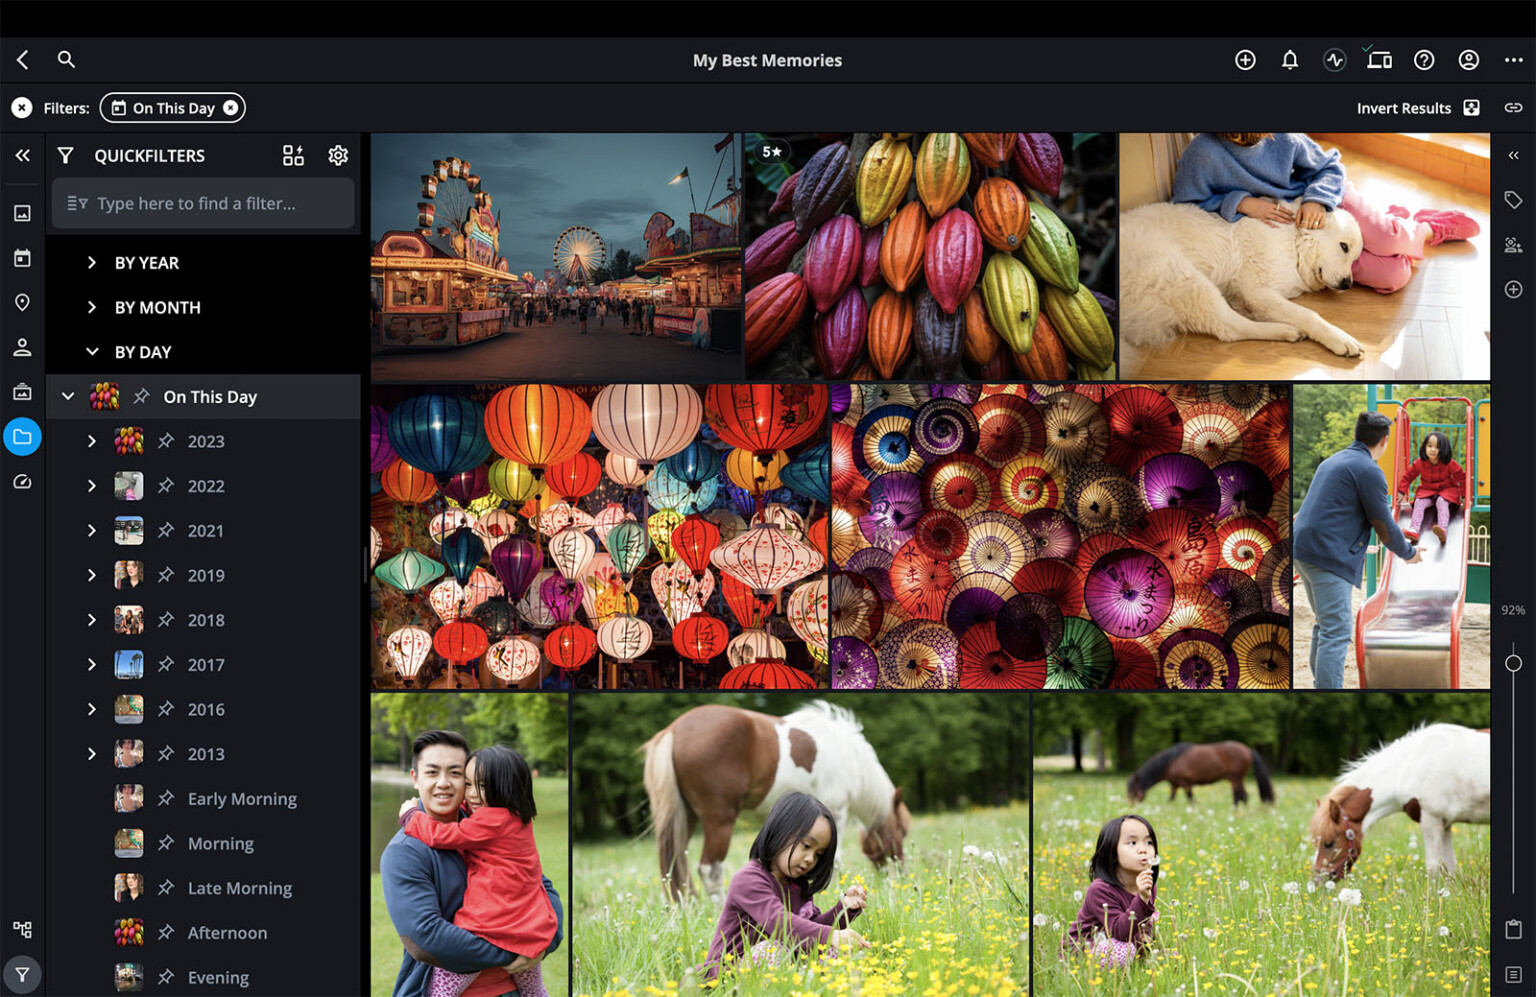Viewport: 1536px width, 997px height.
Task: Select the People view icon
Action: [x=22, y=347]
